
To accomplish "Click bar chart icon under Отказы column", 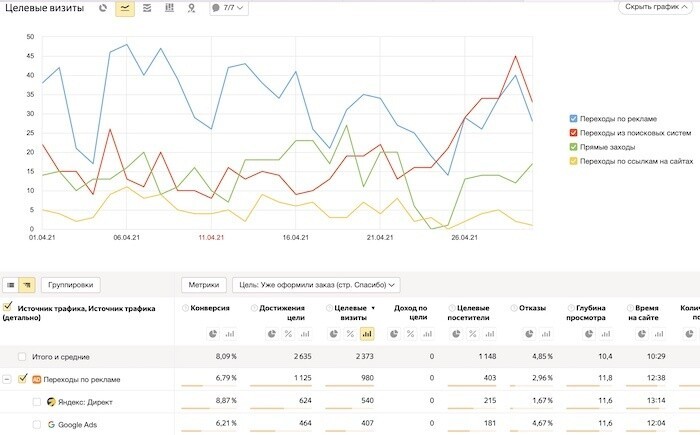I will [546, 334].
